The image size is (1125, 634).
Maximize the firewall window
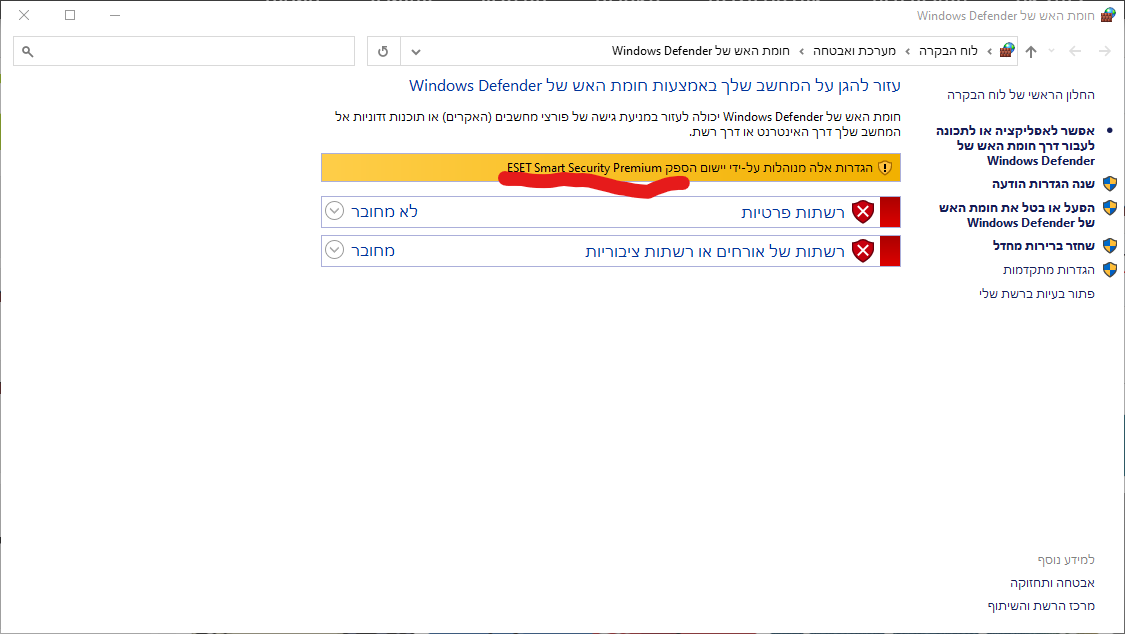coord(70,15)
